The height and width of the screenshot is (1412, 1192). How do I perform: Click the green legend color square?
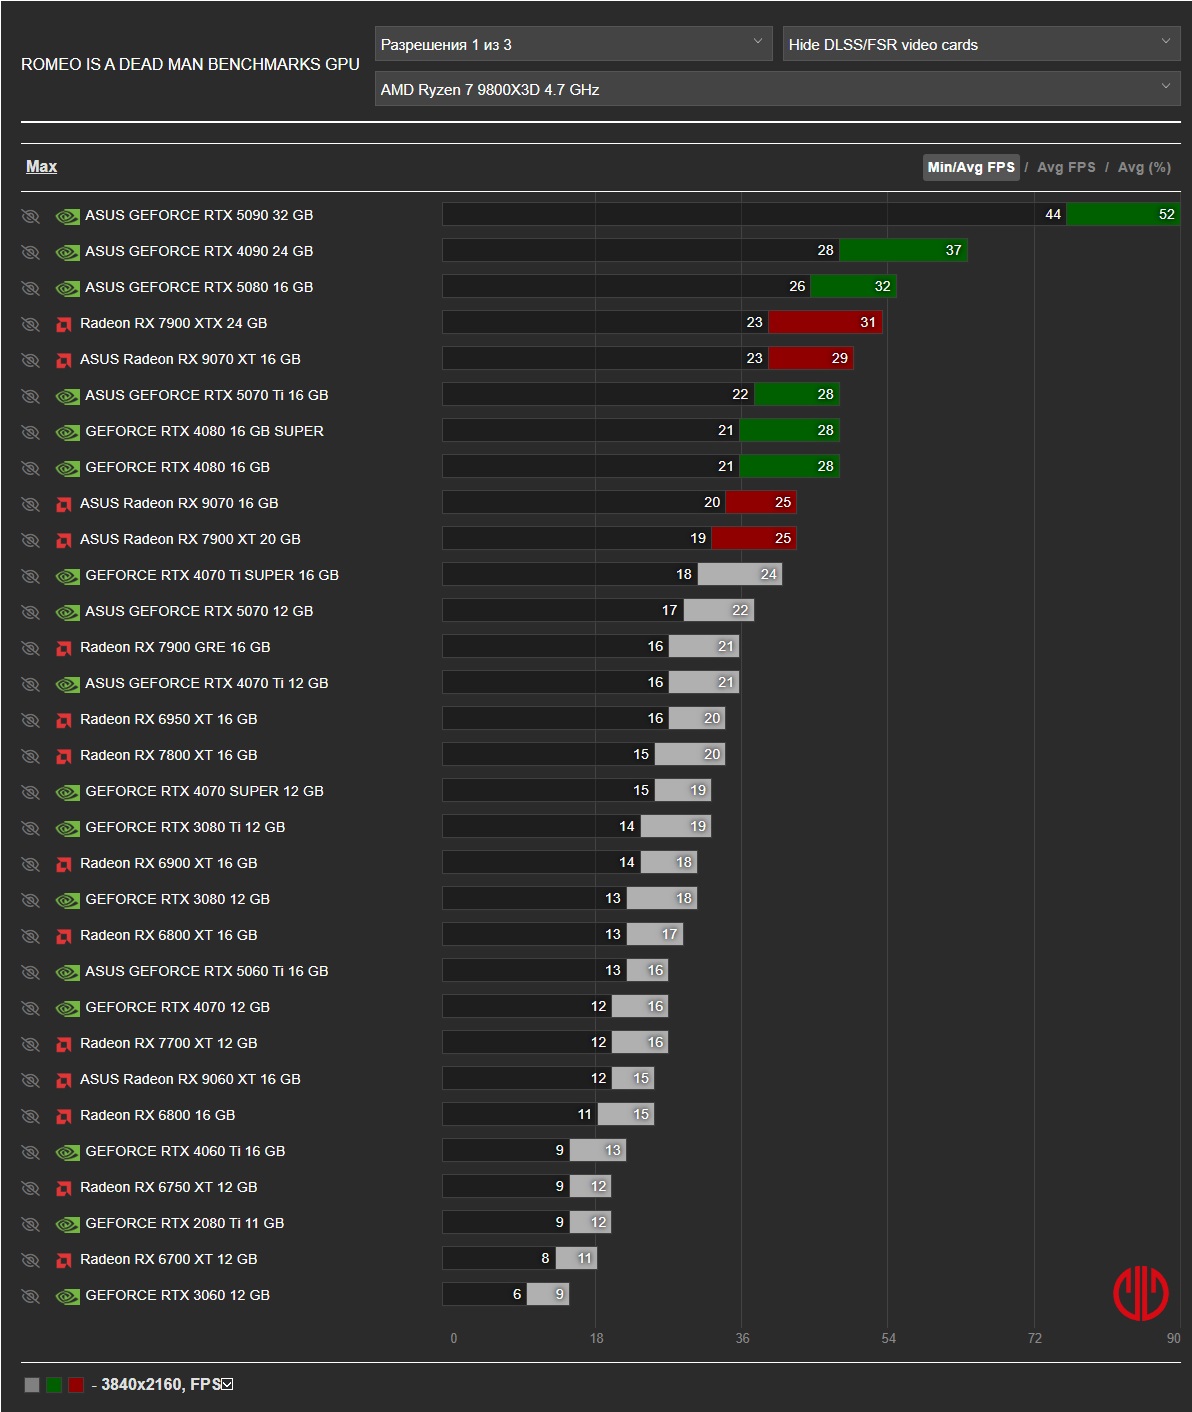tap(54, 1385)
